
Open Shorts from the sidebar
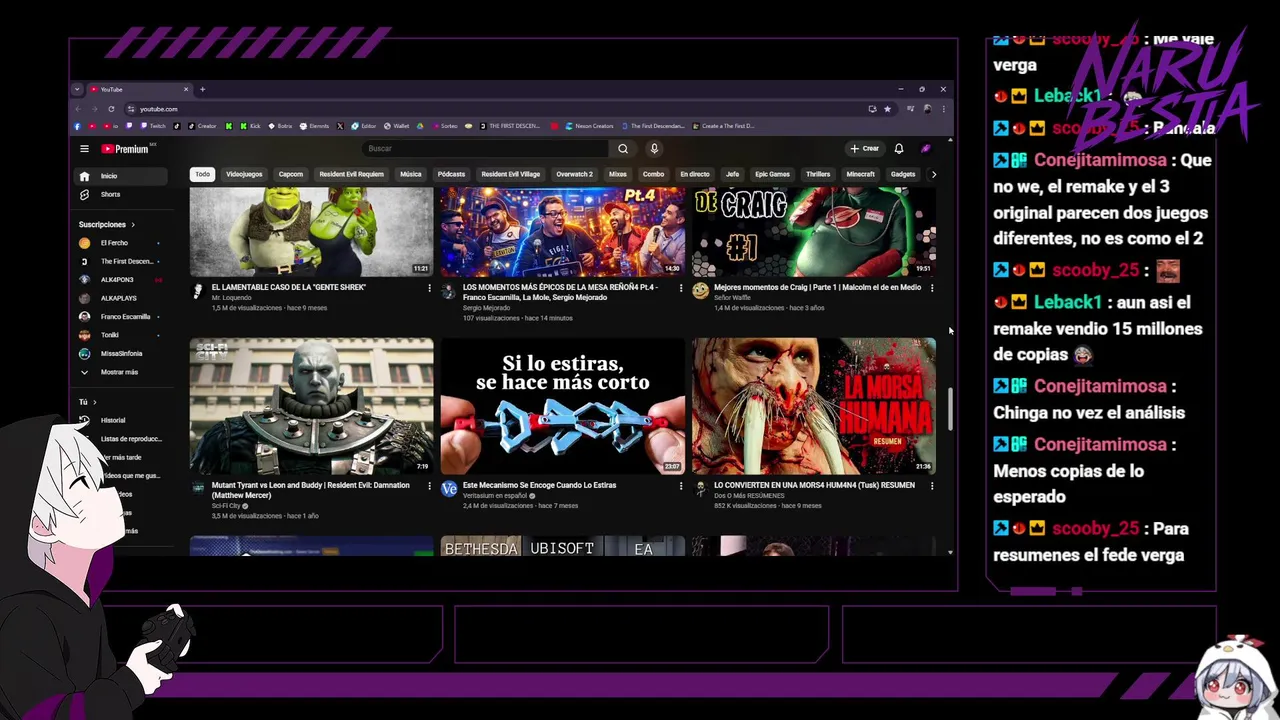click(122, 194)
